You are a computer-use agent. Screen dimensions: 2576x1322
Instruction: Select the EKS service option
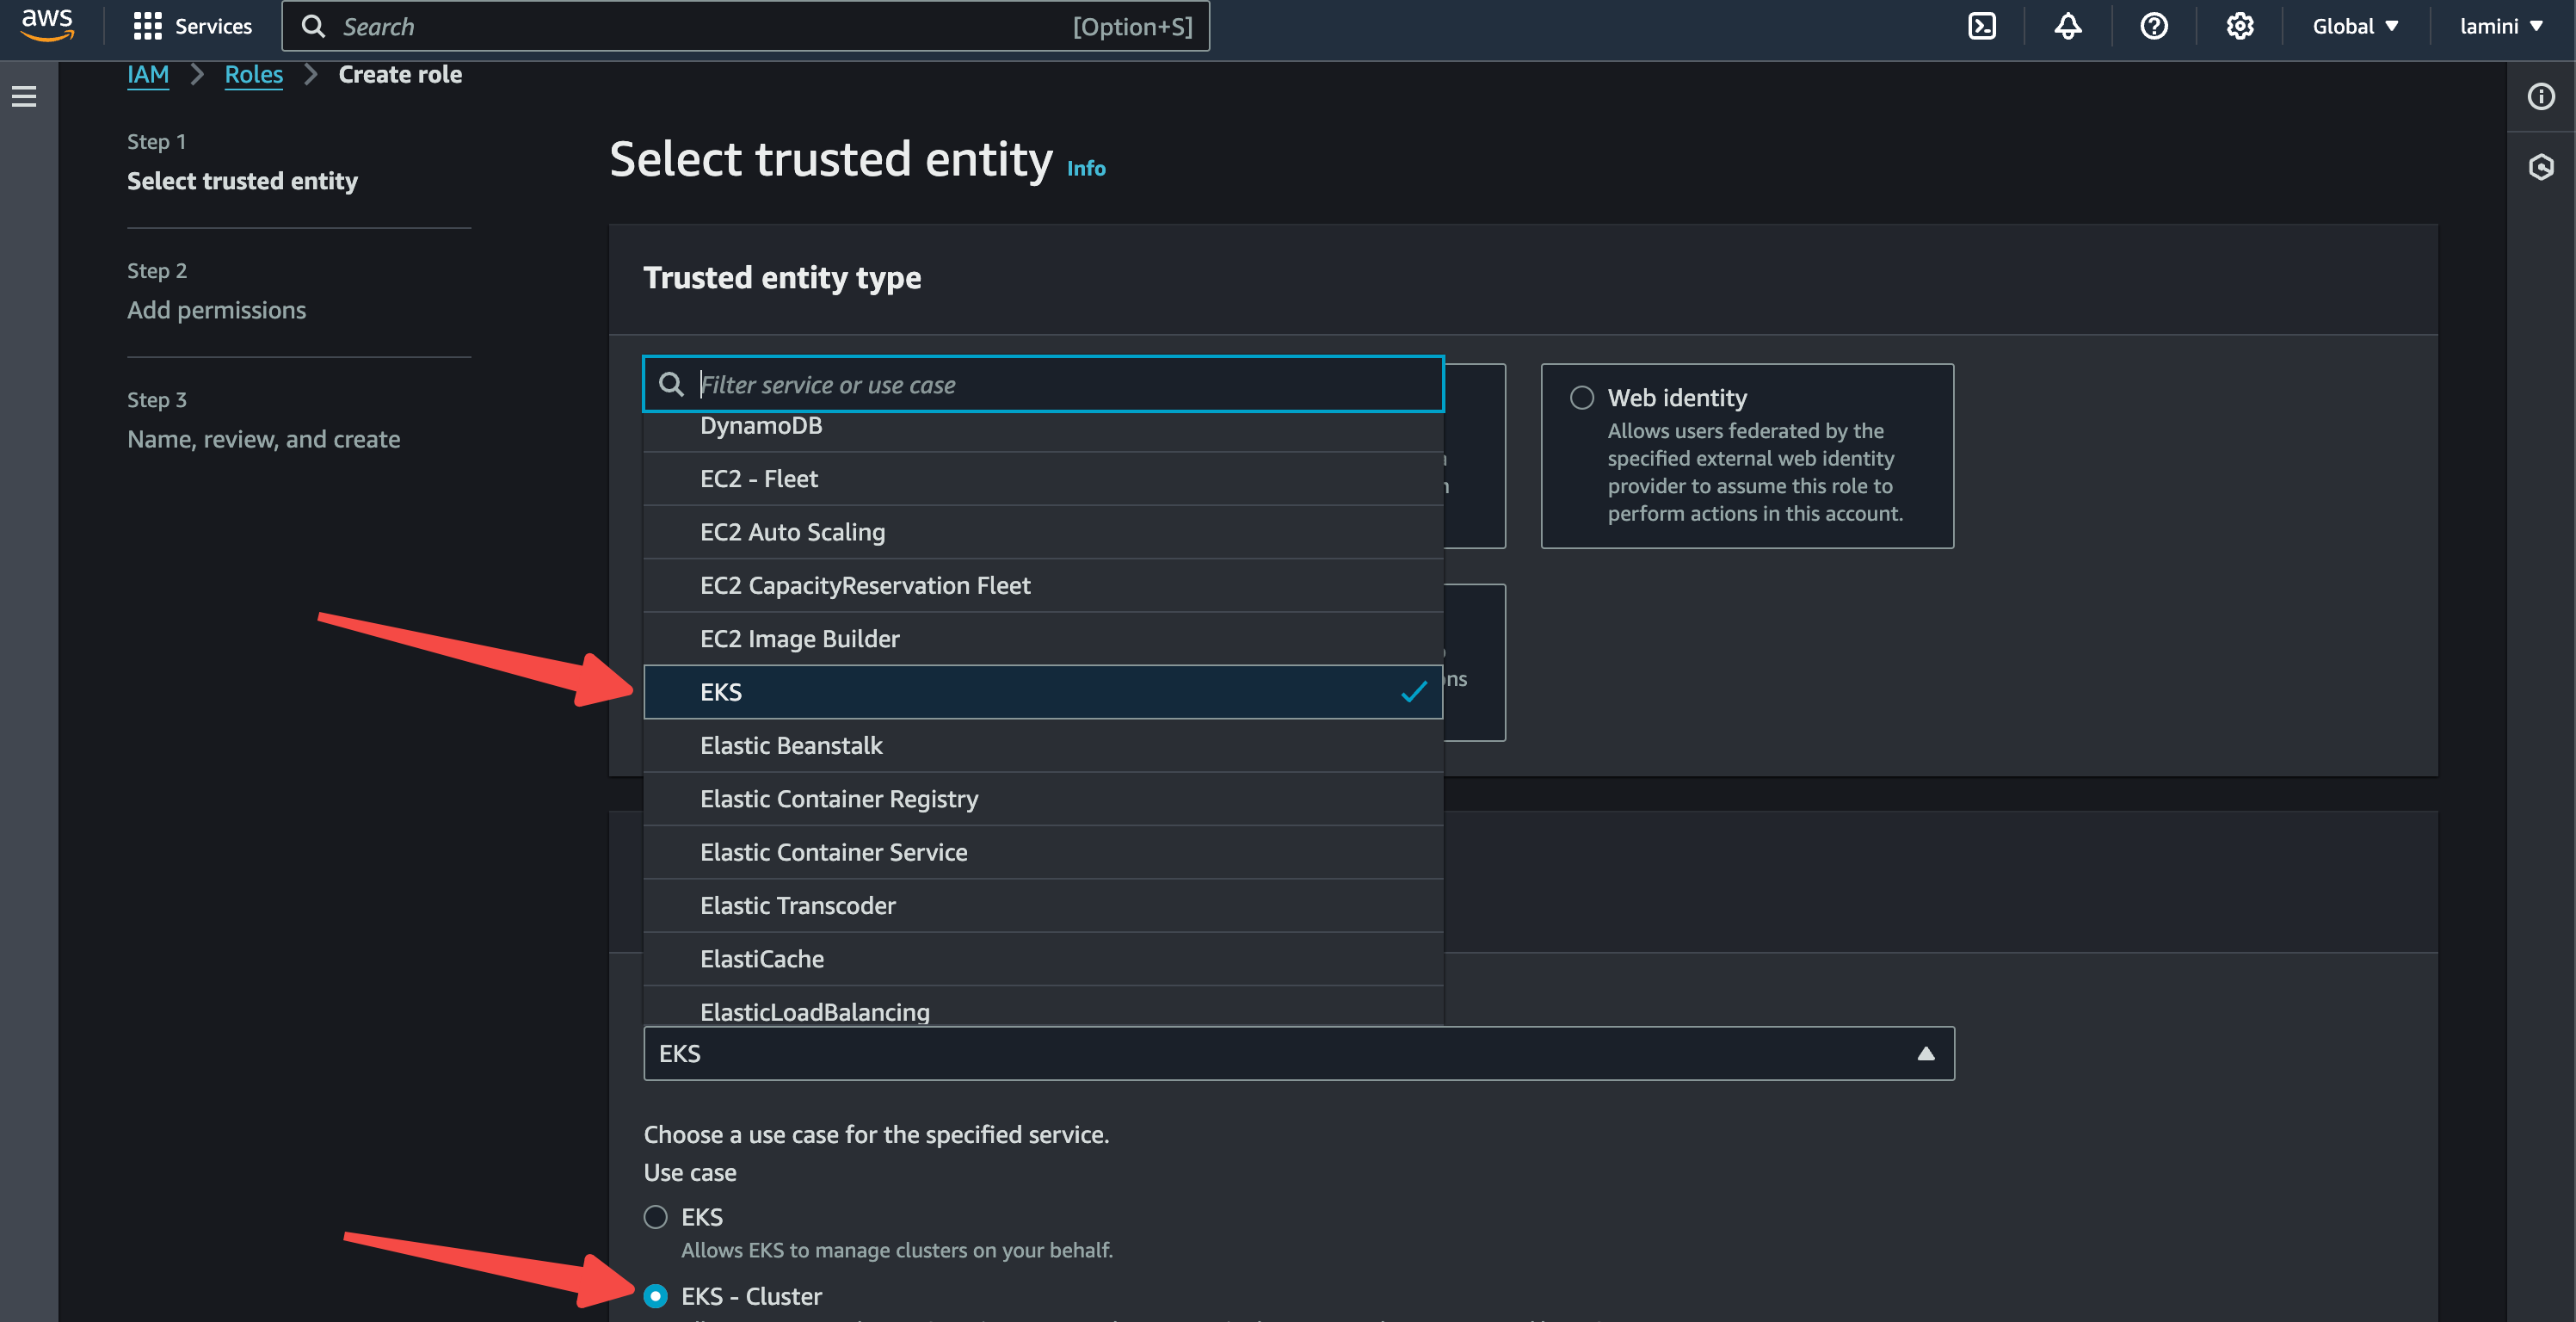pyautogui.click(x=1043, y=691)
